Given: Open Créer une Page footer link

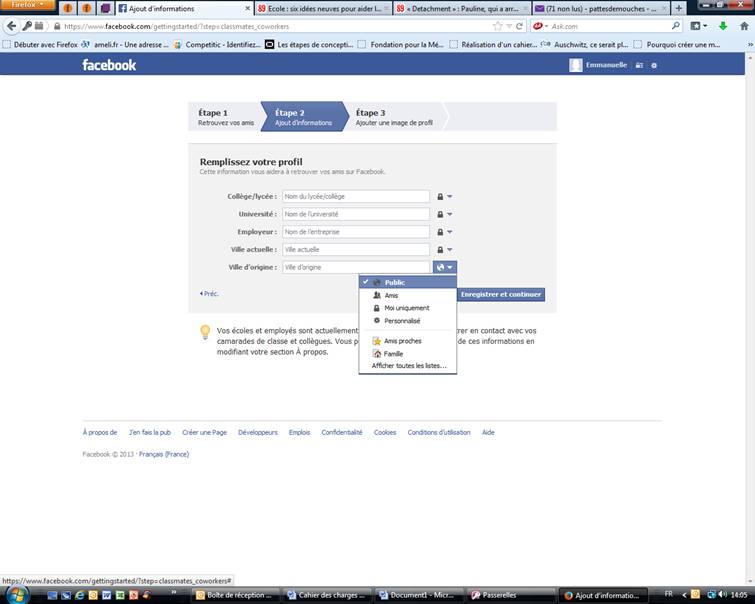Looking at the screenshot, I should (x=204, y=433).
